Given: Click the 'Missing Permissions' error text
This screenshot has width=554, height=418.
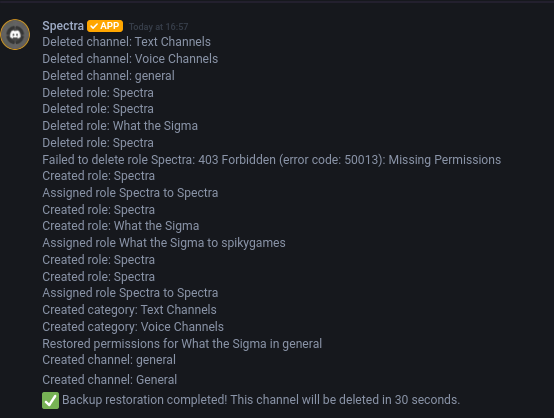Looking at the screenshot, I should click(445, 160).
